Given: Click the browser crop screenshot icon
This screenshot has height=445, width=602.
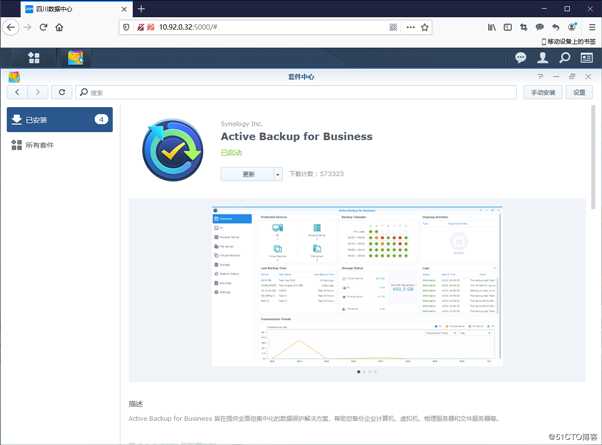Looking at the screenshot, I should point(524,27).
